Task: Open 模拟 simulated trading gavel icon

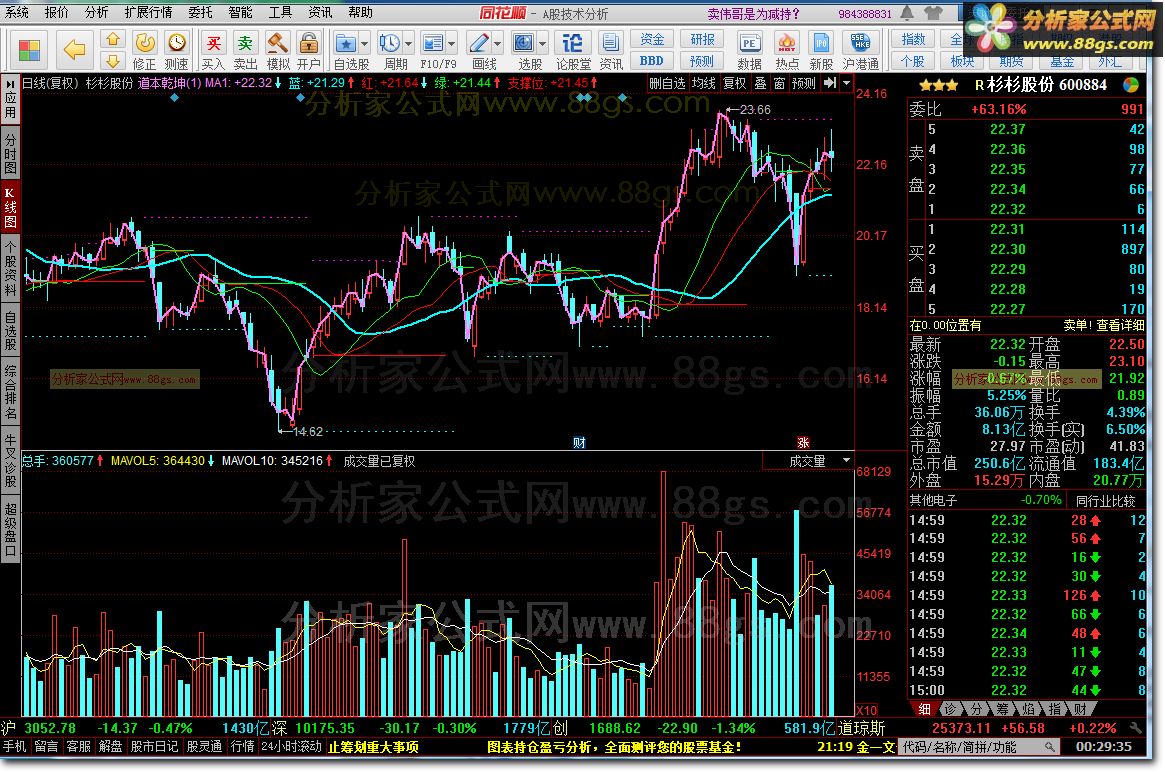Action: click(277, 42)
